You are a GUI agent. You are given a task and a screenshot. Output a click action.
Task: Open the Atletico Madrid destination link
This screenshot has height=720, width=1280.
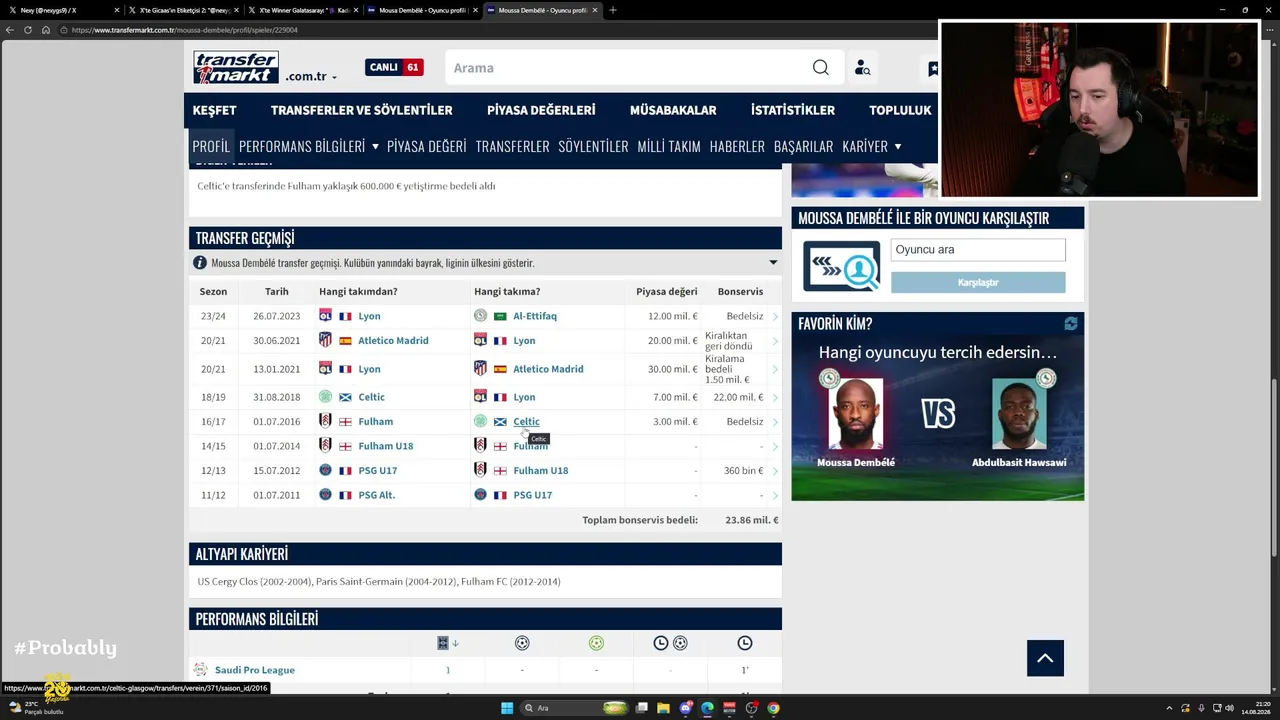point(548,369)
